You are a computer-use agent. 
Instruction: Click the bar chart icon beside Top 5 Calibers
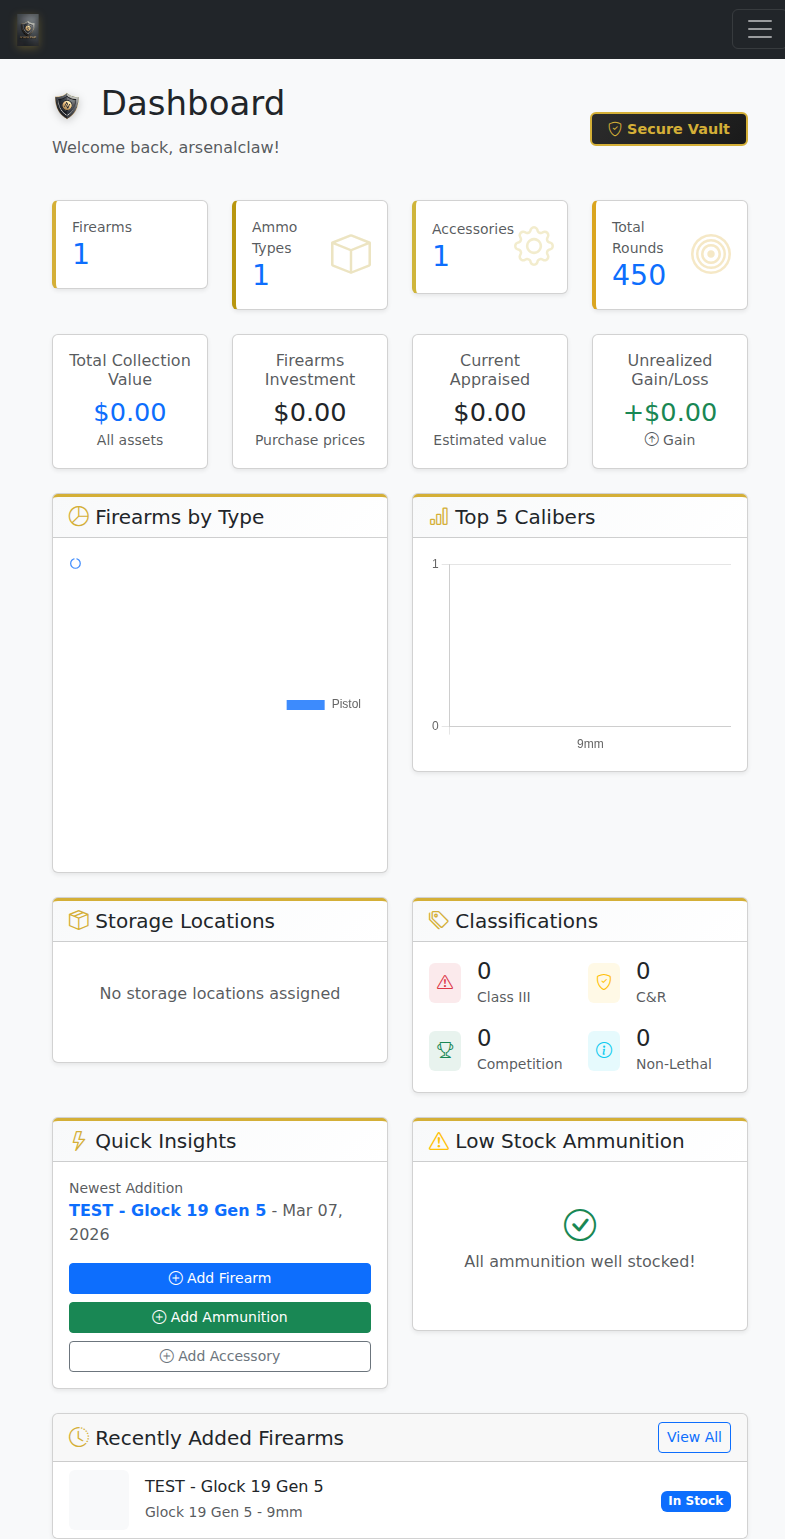(437, 516)
